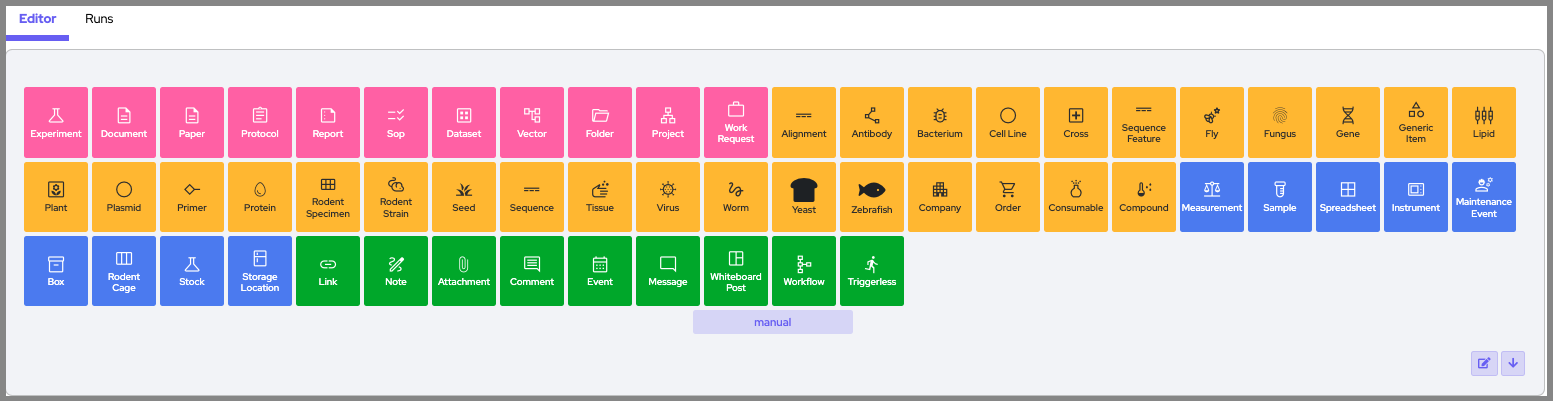Select the Attachment paperclip tile
Viewport: 1553px width, 401px height.
[464, 271]
